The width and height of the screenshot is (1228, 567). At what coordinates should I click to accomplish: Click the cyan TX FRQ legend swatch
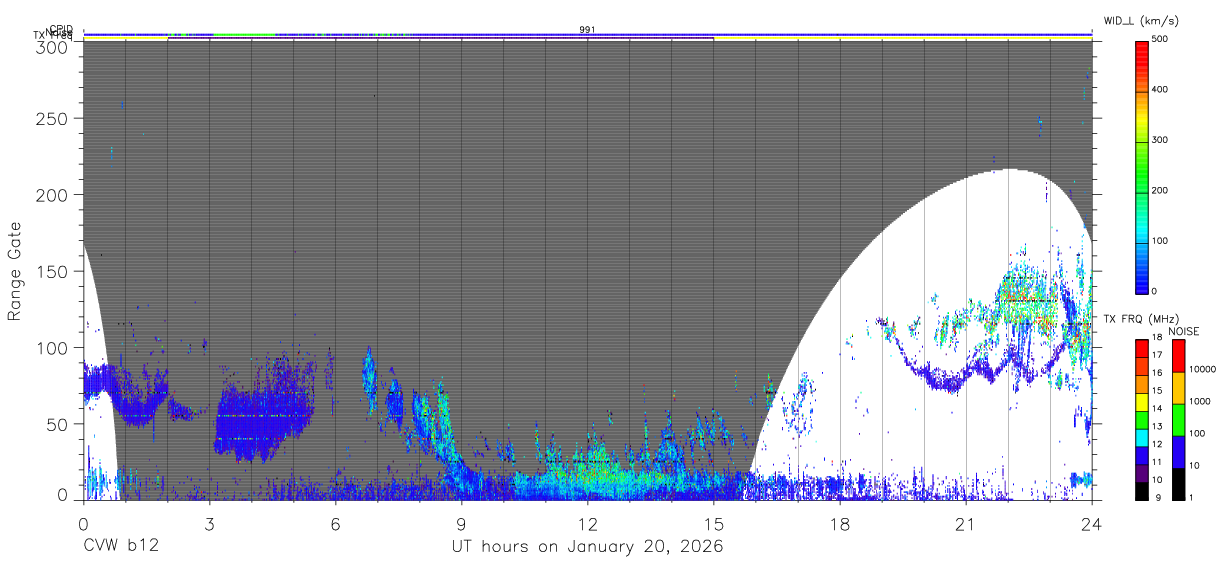(1141, 438)
